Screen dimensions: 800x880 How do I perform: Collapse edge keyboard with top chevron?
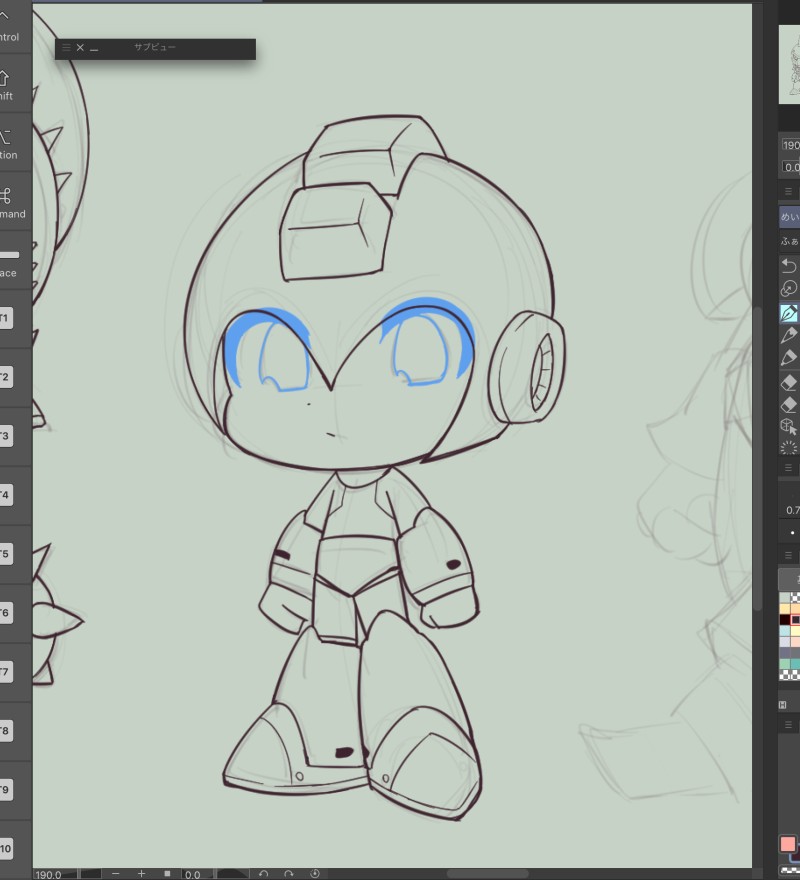click(x=4, y=15)
